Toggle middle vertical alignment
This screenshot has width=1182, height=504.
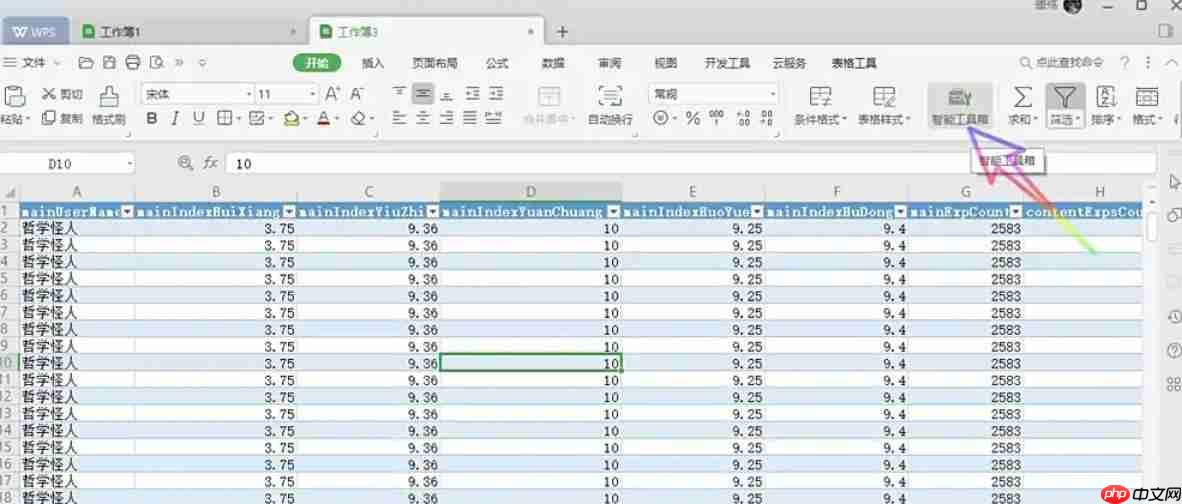click(x=424, y=93)
